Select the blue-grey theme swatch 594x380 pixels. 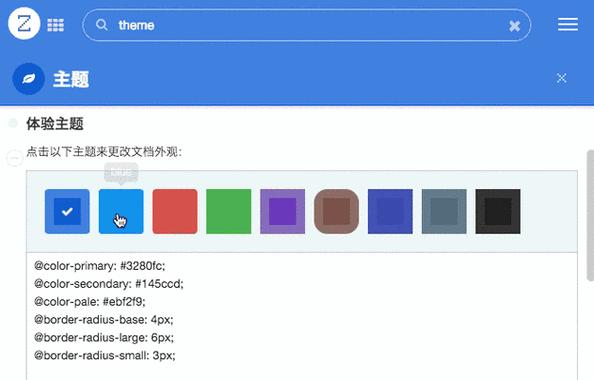[x=444, y=211]
